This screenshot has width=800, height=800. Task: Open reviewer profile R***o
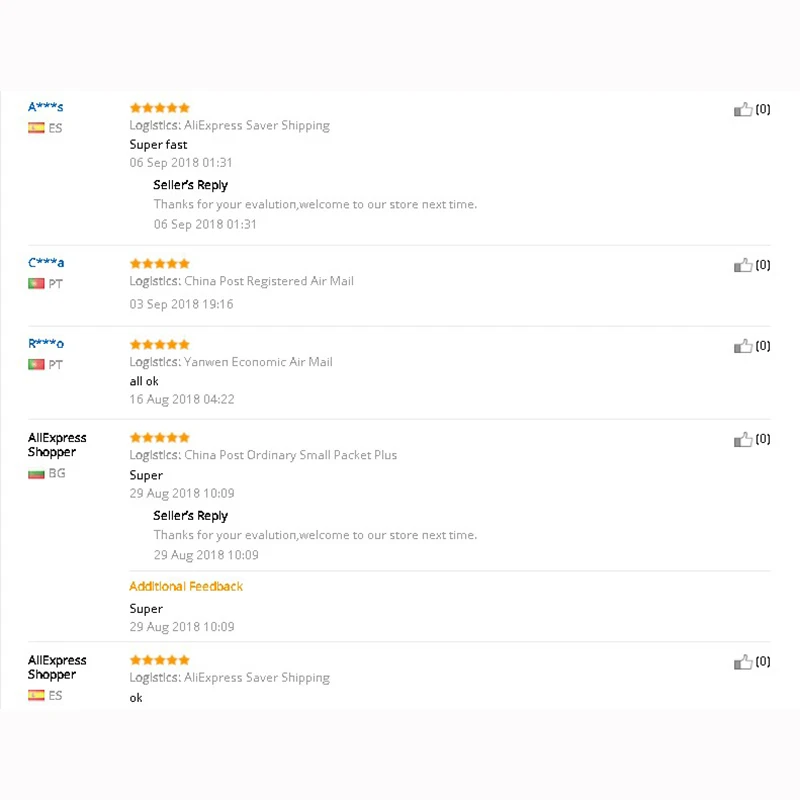(46, 344)
